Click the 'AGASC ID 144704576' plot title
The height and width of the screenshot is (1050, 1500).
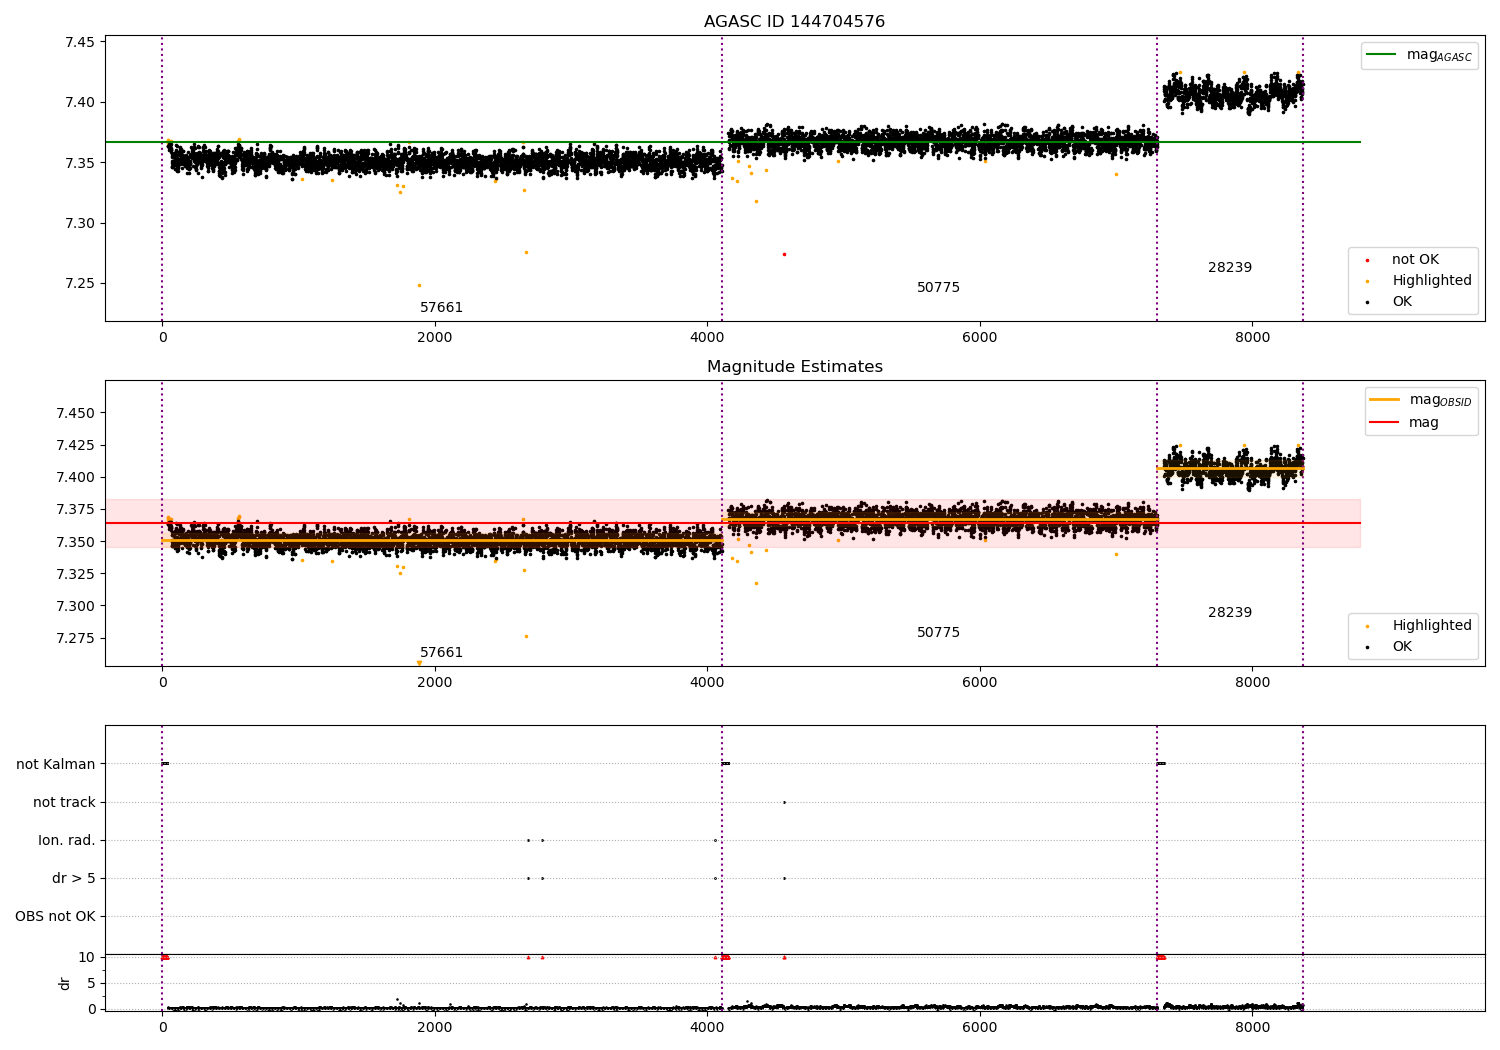(794, 22)
